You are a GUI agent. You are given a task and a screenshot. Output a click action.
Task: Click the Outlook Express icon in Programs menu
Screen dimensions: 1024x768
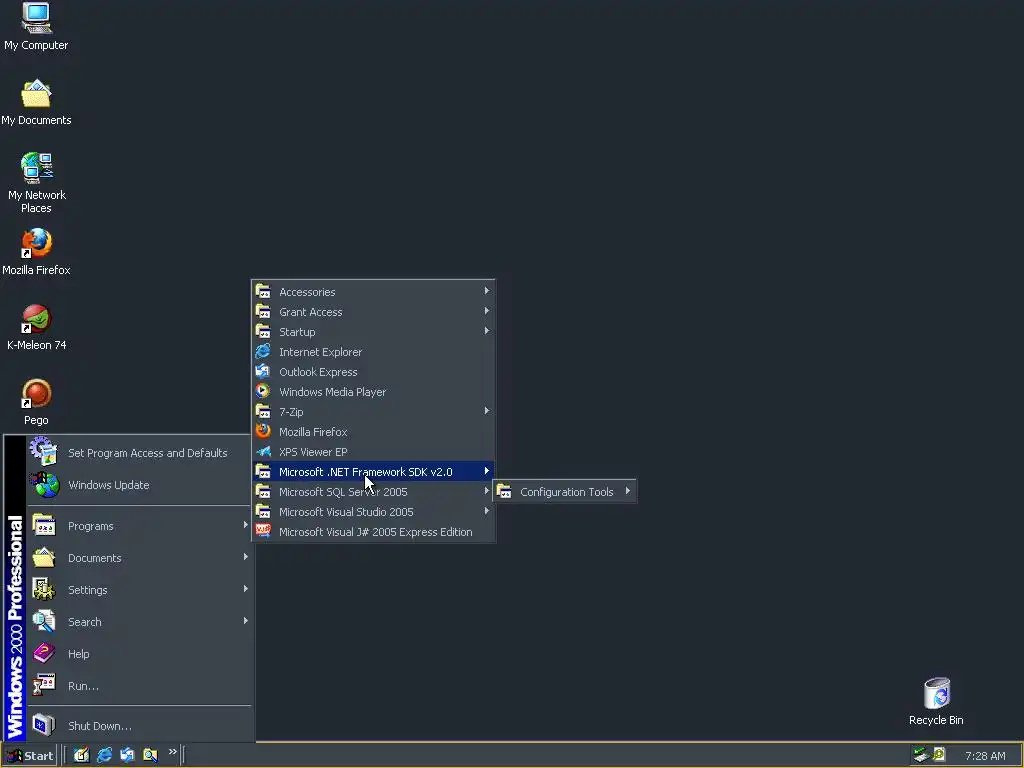[263, 371]
